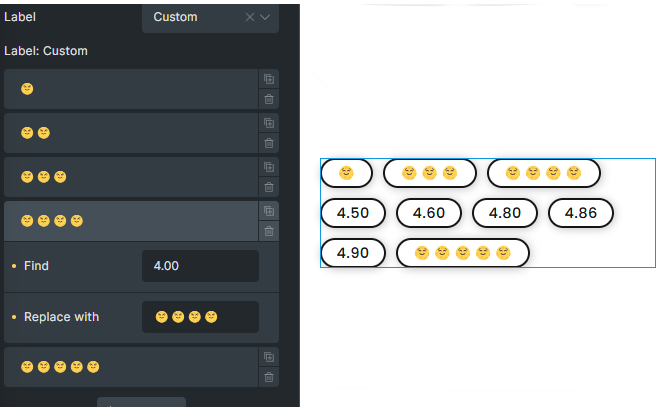Collapse the expanded four-emoji row
Image resolution: width=670 pixels, height=418 pixels.
click(x=131, y=221)
